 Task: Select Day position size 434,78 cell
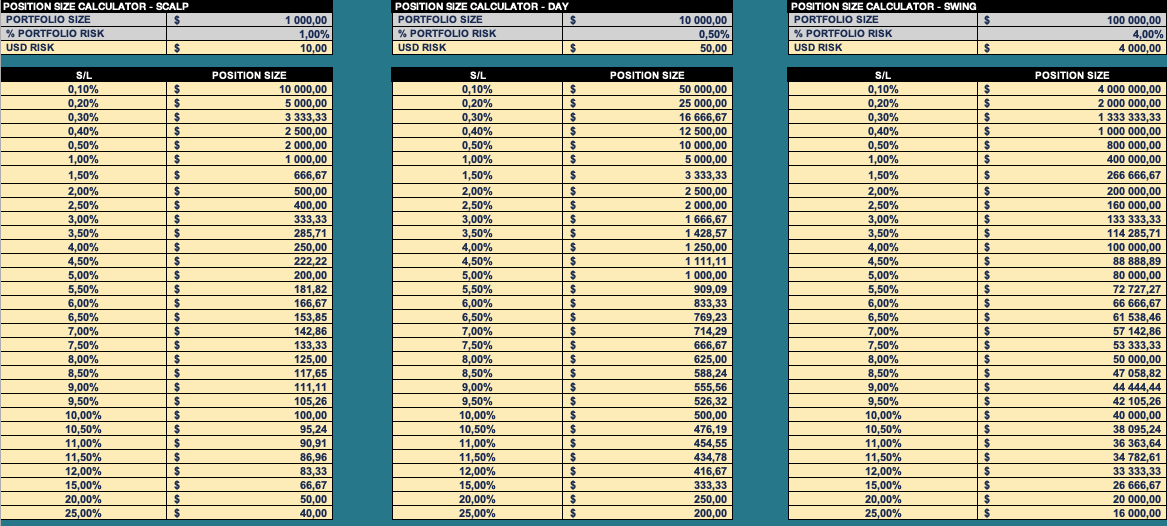[648, 458]
